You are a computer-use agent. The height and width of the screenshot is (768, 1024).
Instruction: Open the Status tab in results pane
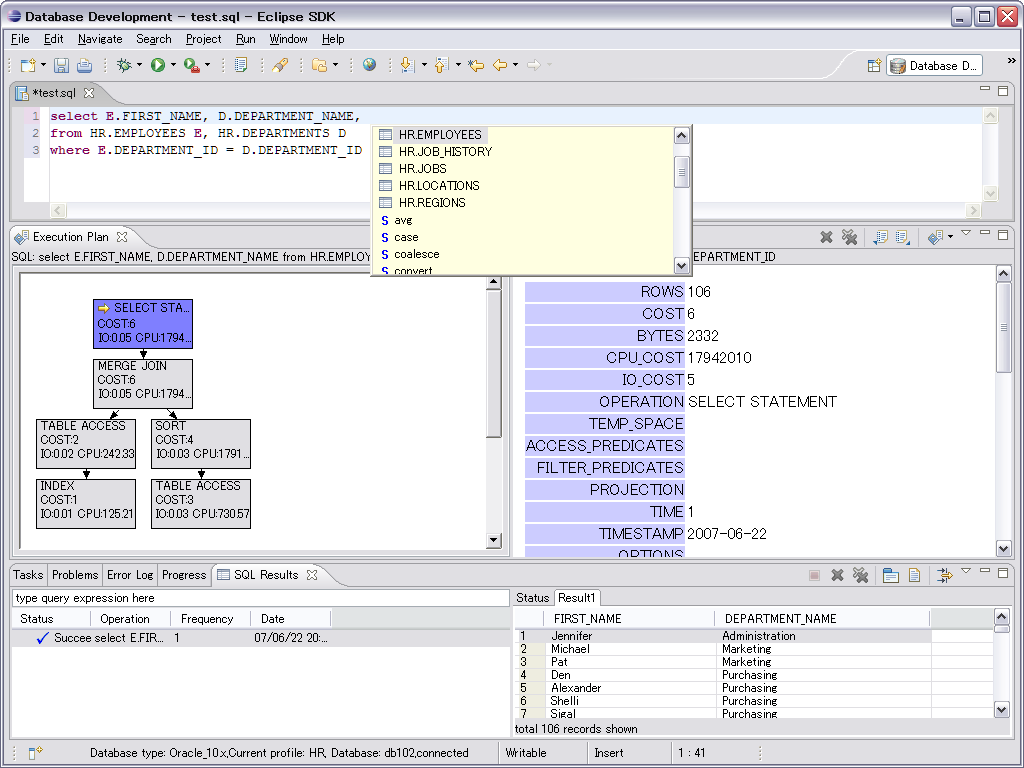[532, 598]
